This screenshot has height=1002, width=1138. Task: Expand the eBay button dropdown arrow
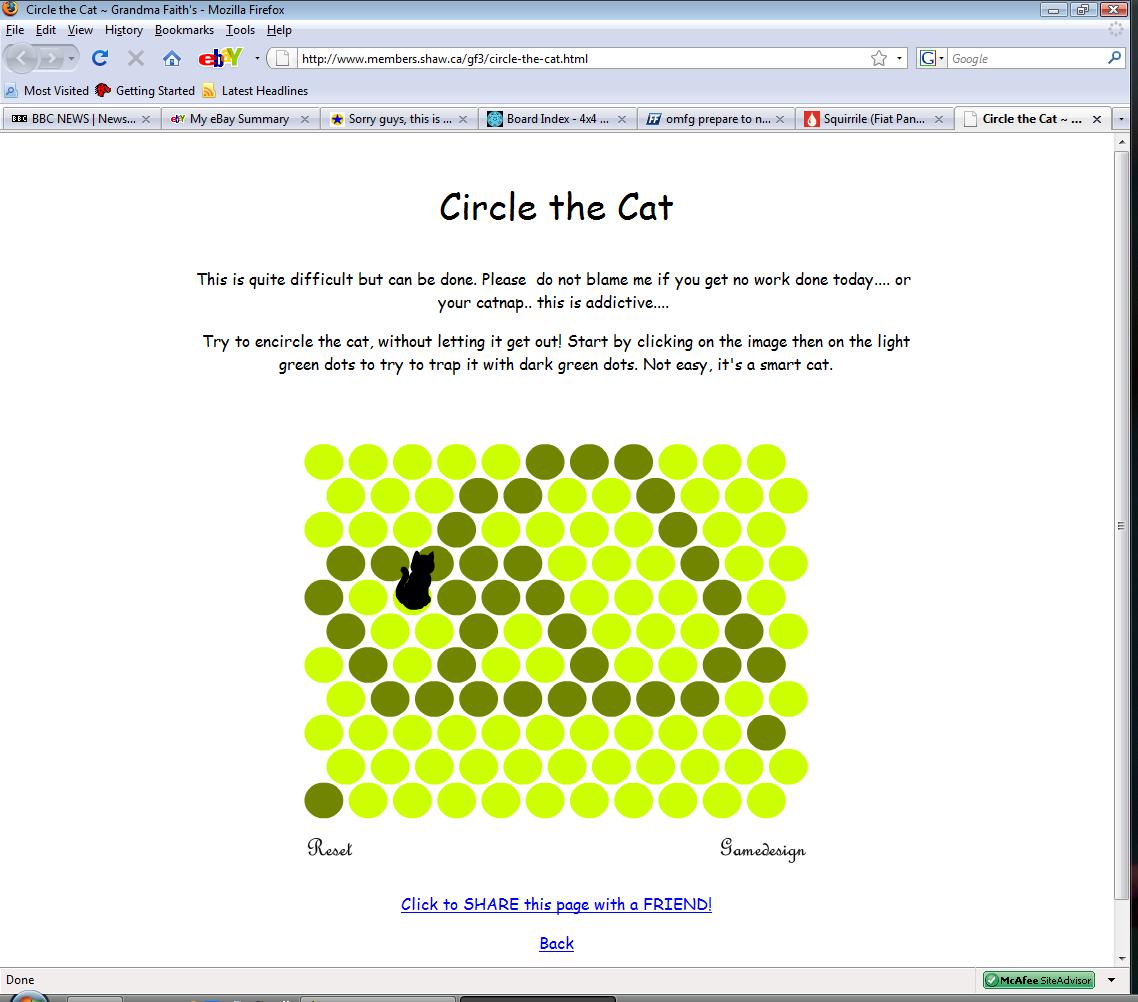pyautogui.click(x=257, y=58)
